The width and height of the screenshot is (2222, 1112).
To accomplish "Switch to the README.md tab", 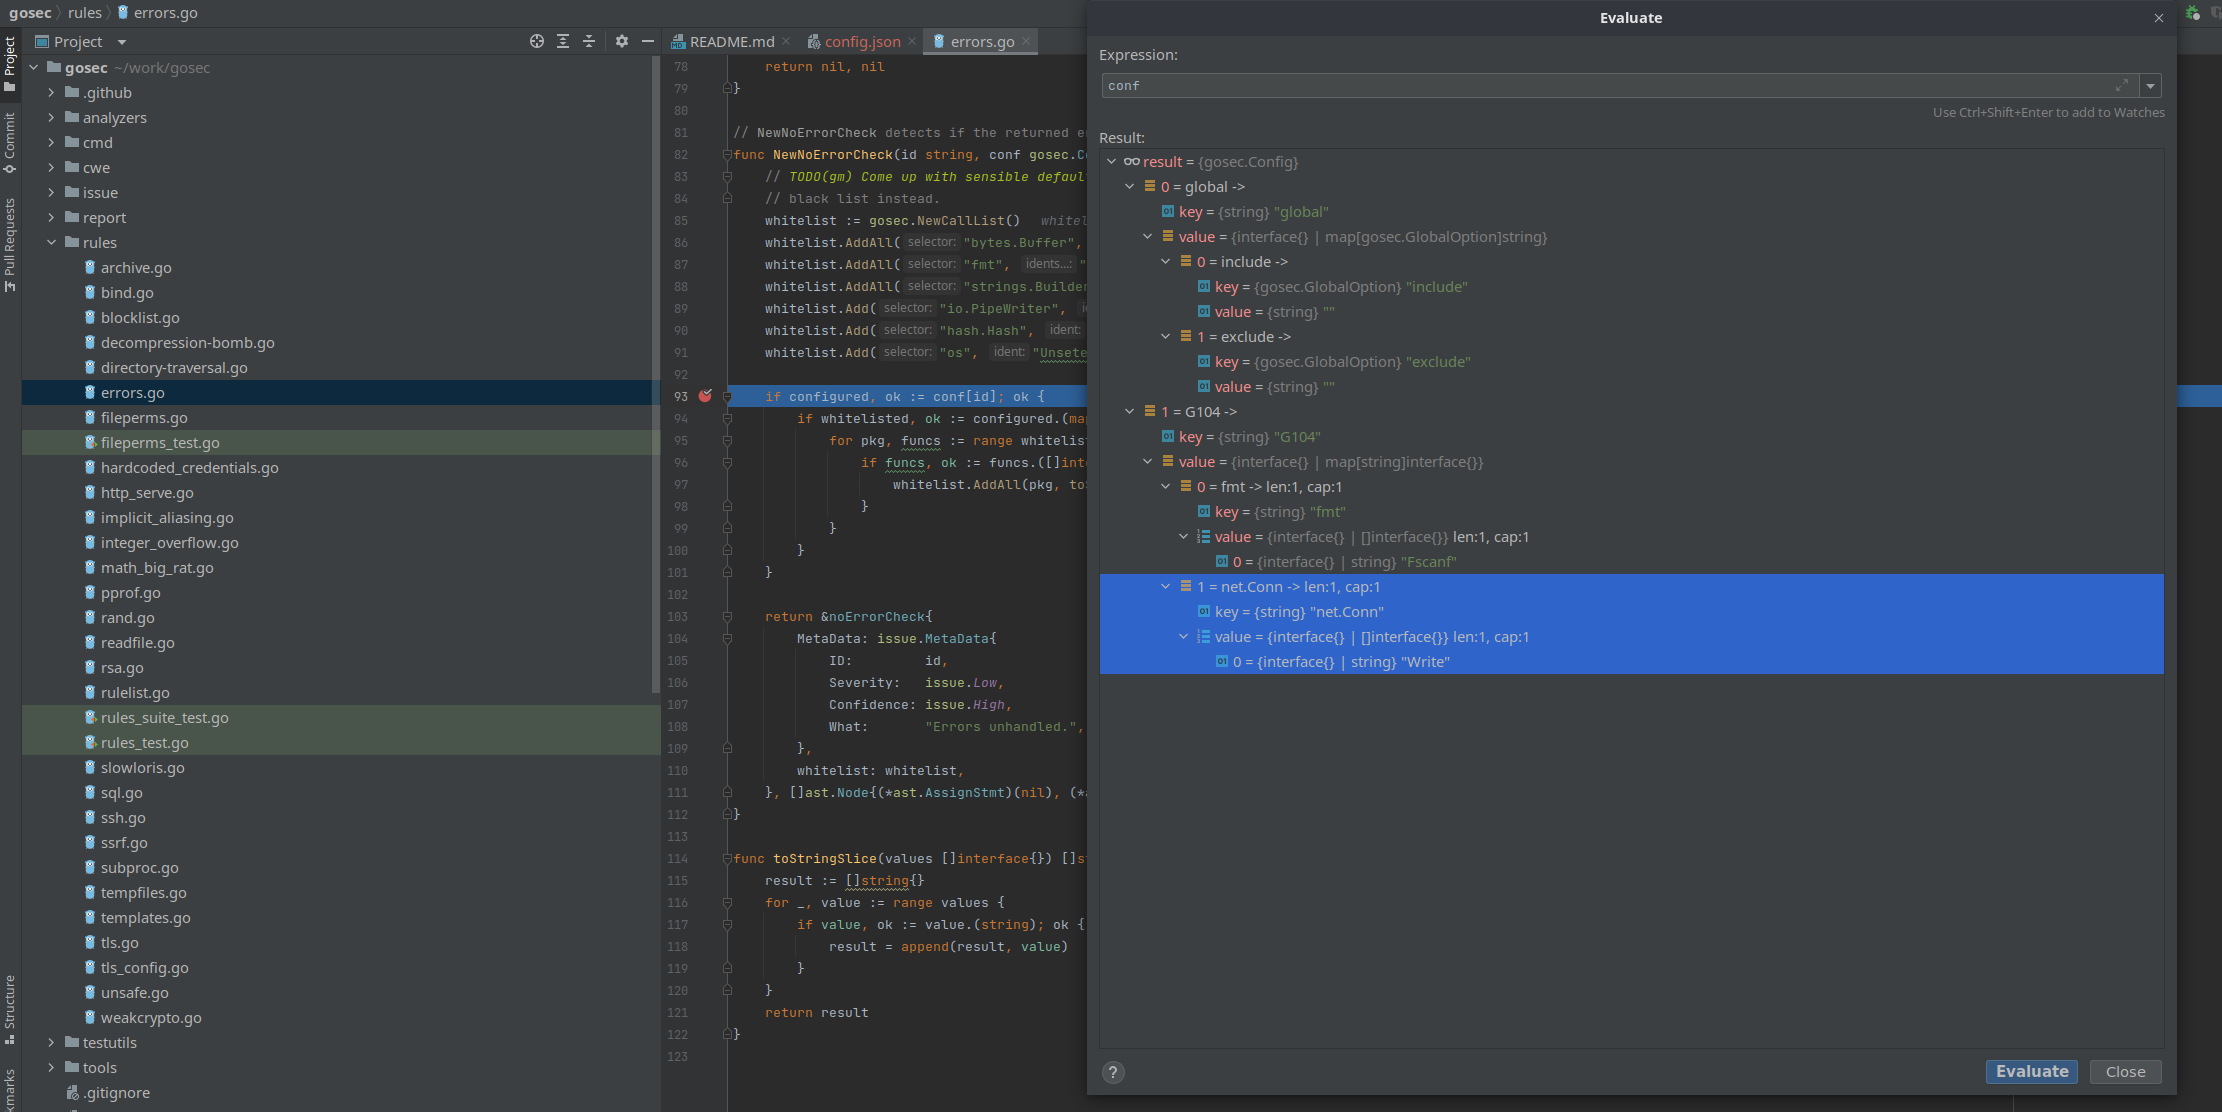I will click(x=731, y=41).
